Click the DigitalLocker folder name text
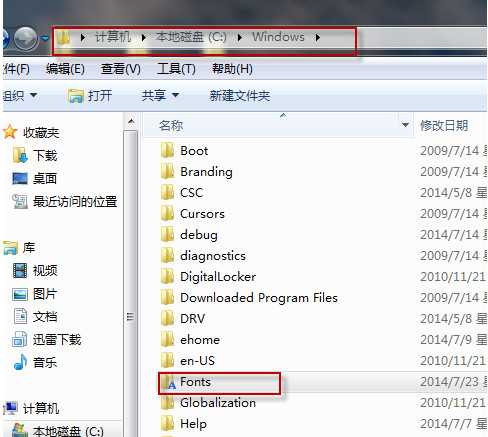This screenshot has height=437, width=488. [218, 277]
